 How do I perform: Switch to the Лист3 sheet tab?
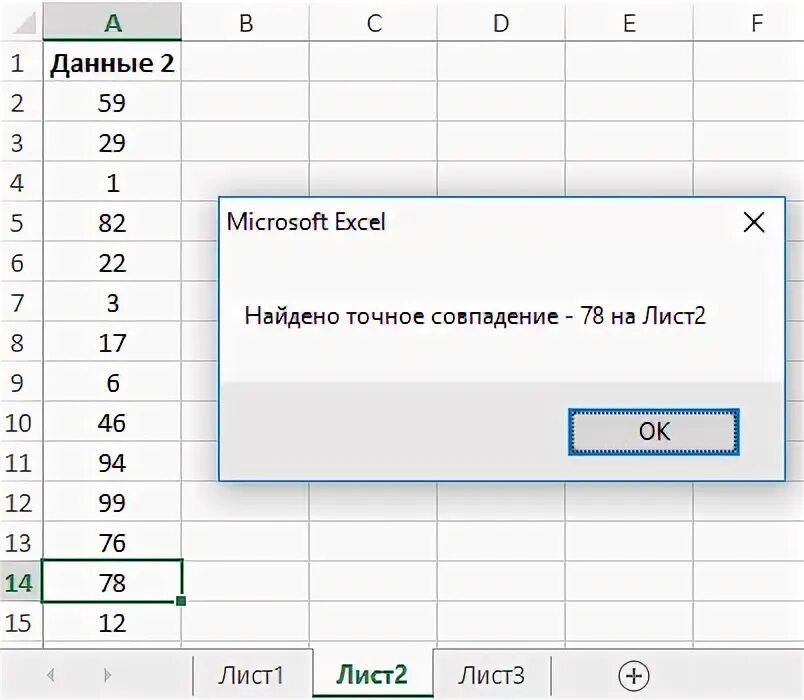[491, 674]
